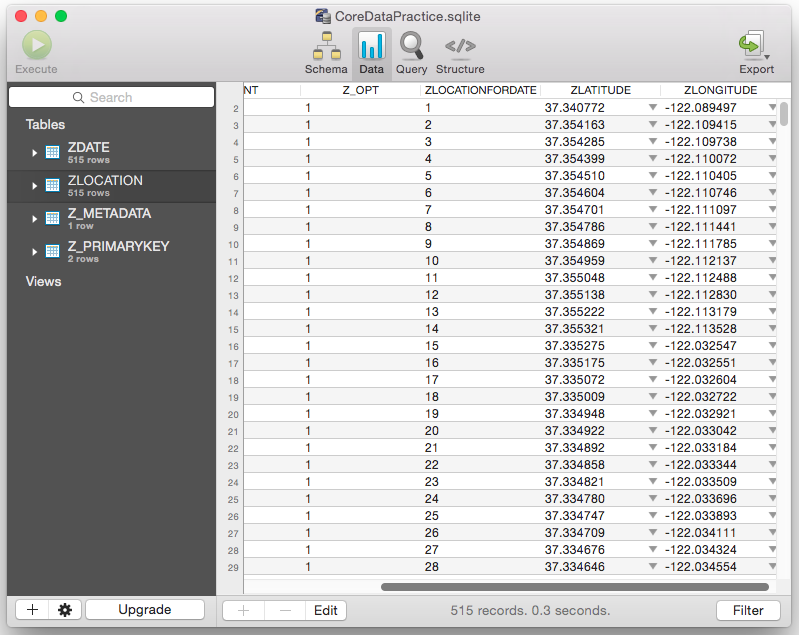
Task: Open dropdown arrow beside latitude 37.354510
Action: tap(653, 175)
